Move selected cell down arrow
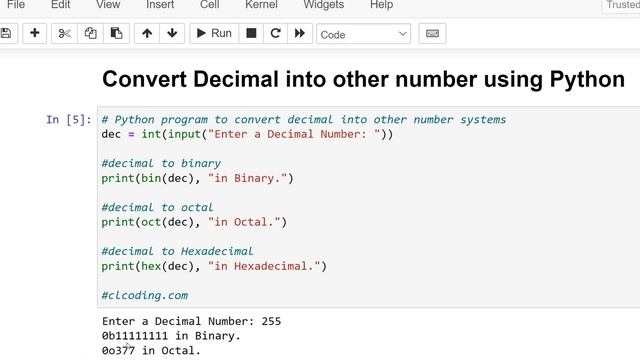Viewport: 640px width, 360px height. tap(172, 33)
